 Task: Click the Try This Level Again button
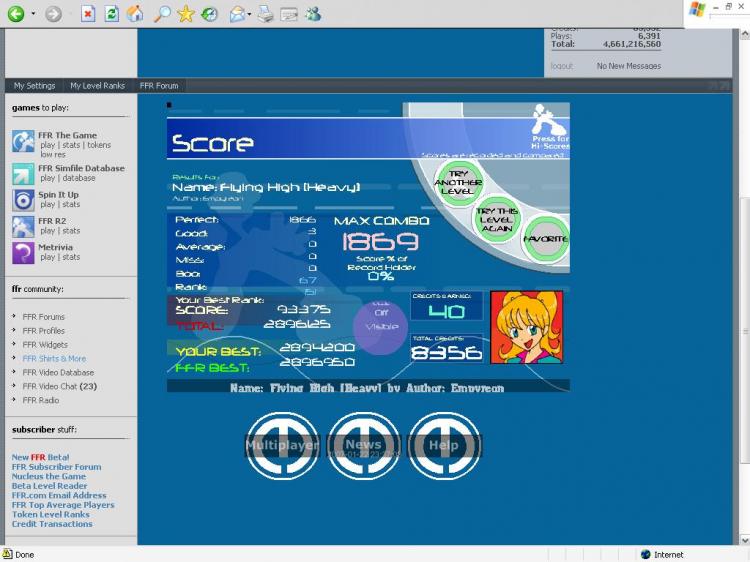[496, 219]
